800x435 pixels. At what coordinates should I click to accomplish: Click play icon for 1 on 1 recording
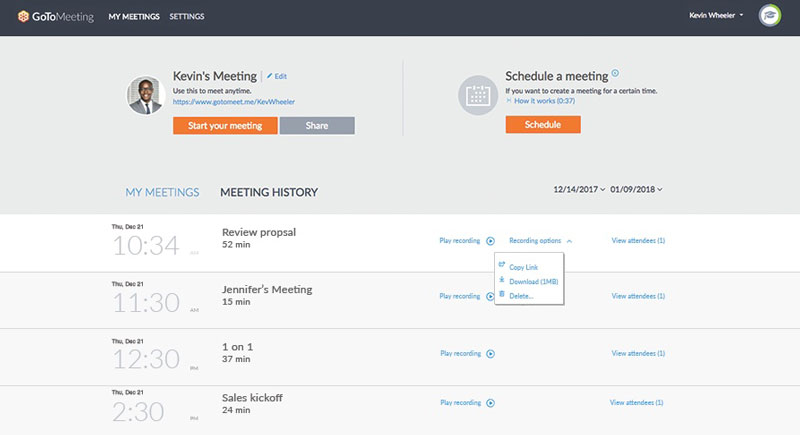491,353
